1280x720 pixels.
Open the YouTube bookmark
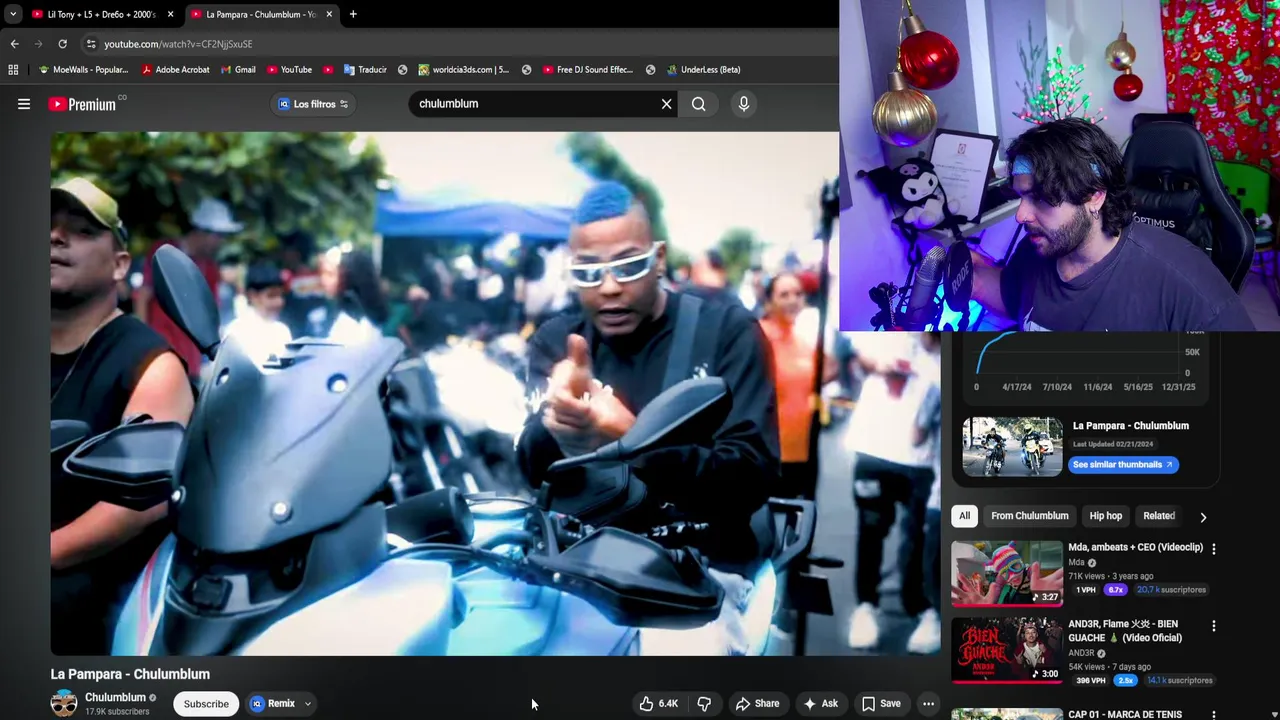289,70
